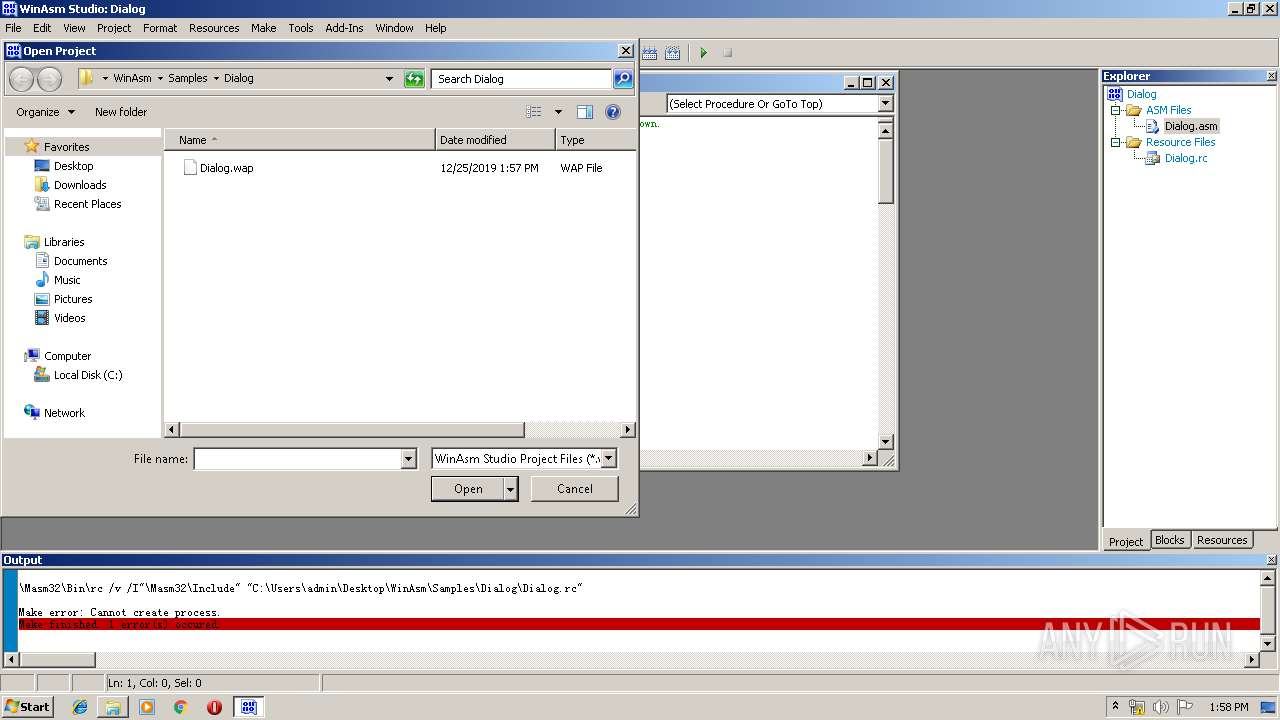The width and height of the screenshot is (1280, 720).
Task: Select Computer in sidebar
Action: [67, 356]
